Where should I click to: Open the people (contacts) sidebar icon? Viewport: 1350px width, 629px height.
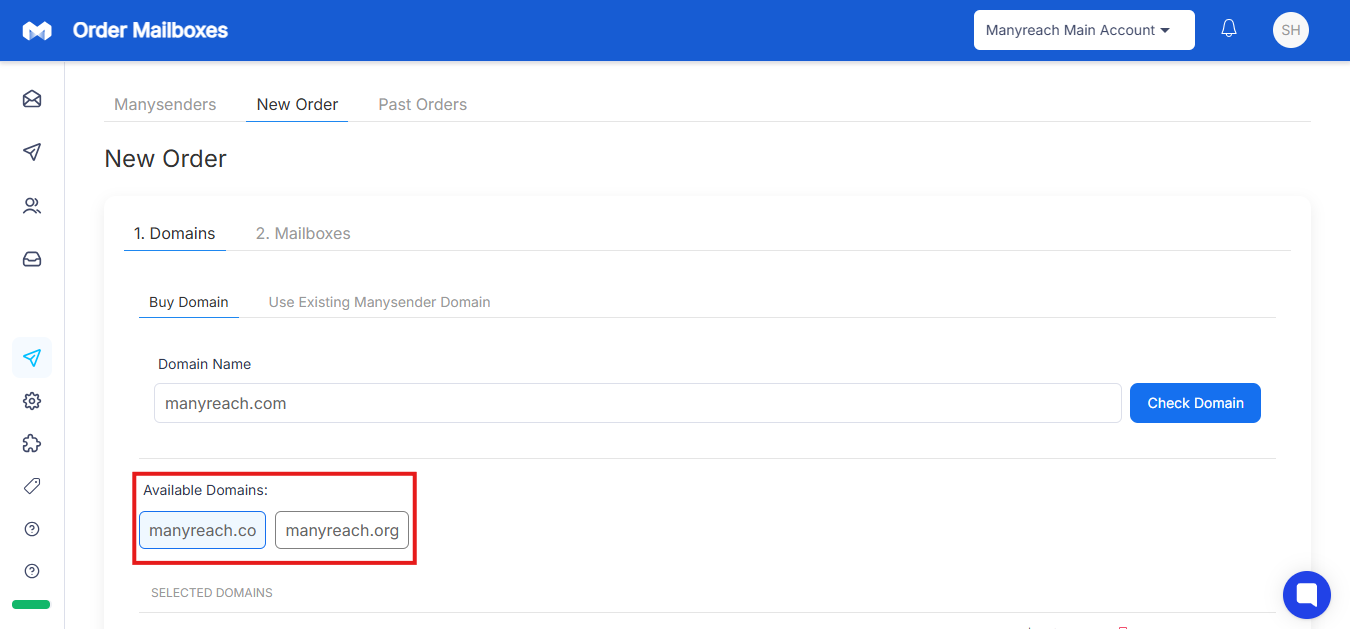(32, 206)
